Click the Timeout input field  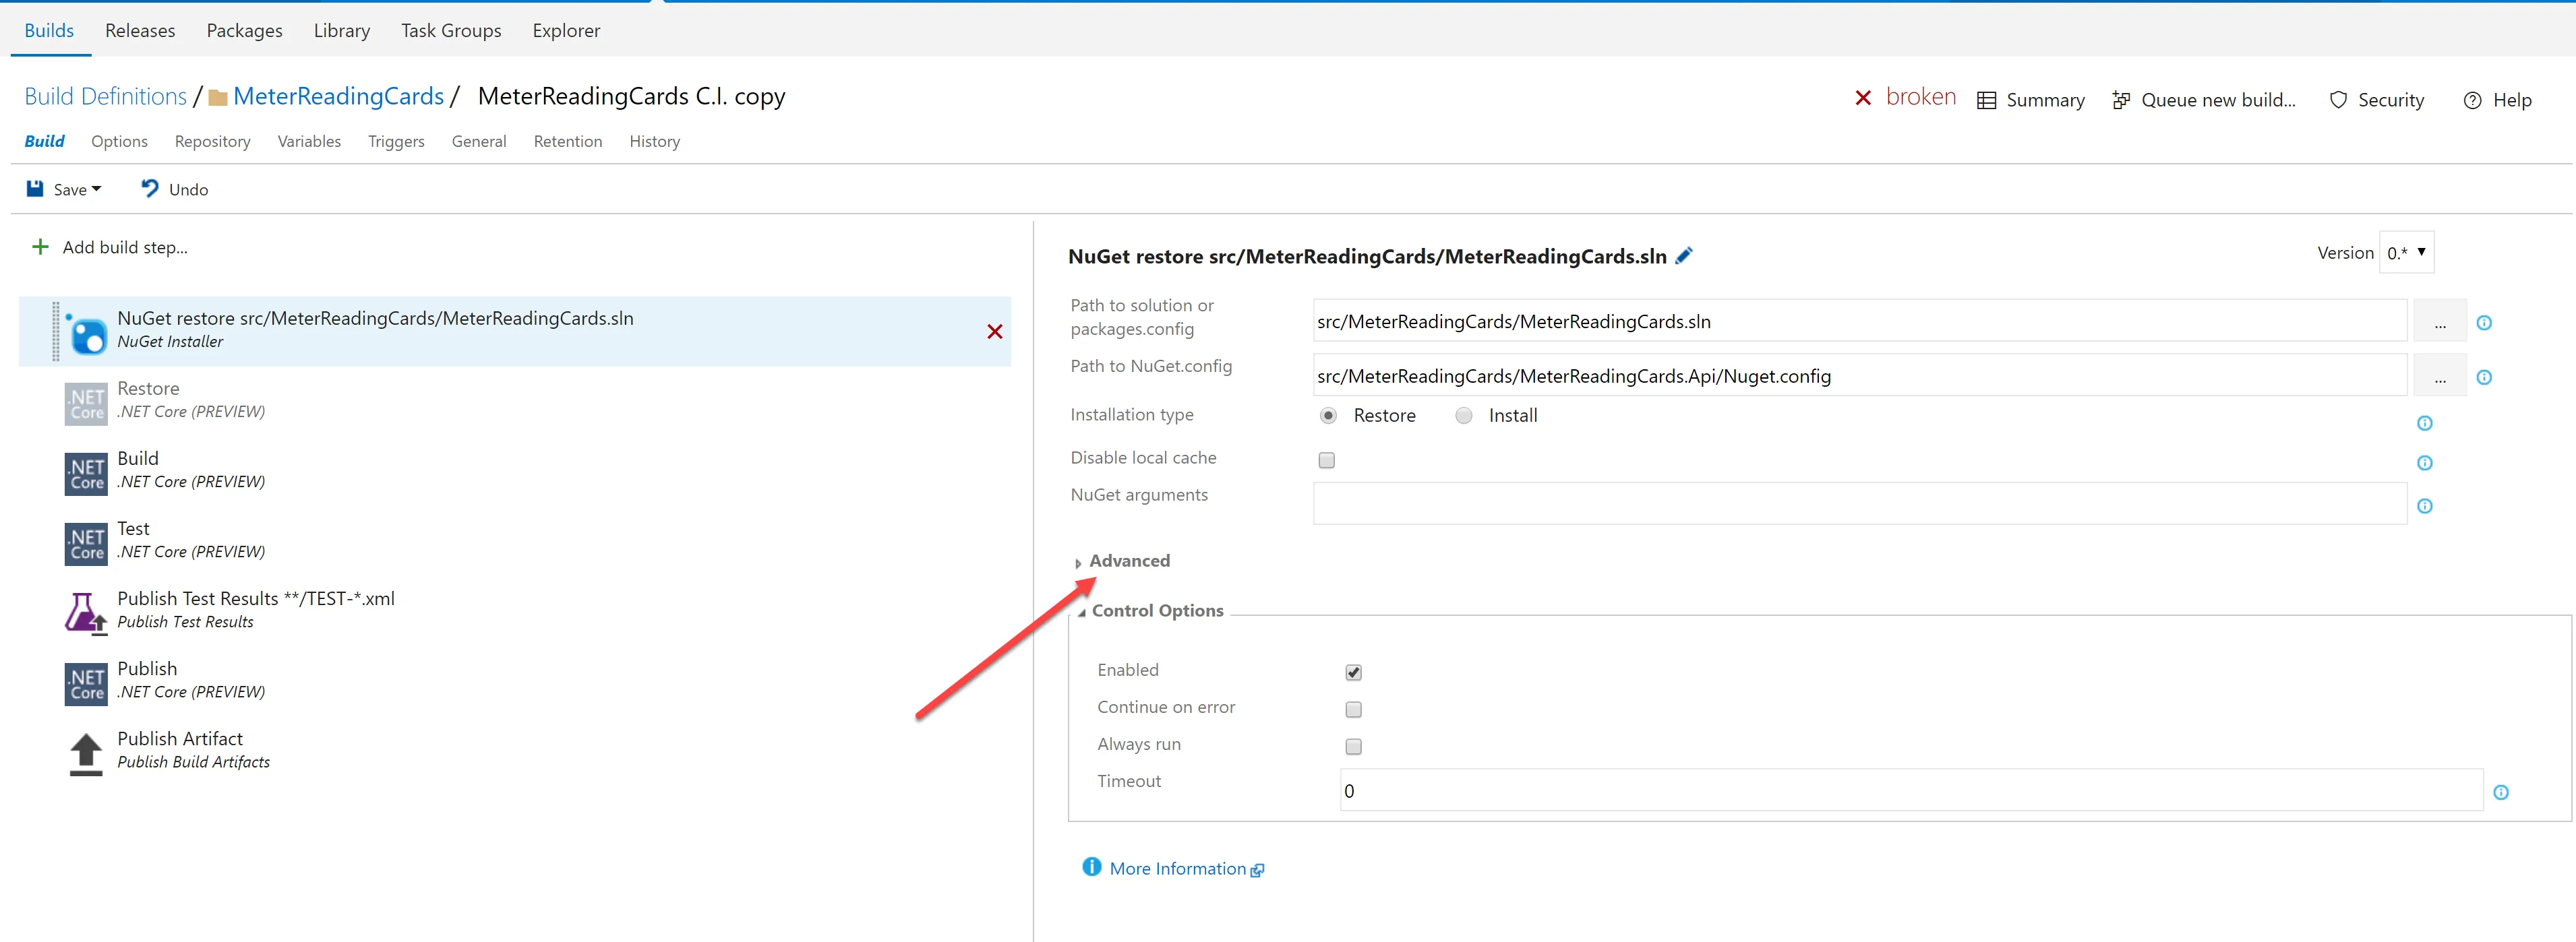pyautogui.click(x=1911, y=790)
